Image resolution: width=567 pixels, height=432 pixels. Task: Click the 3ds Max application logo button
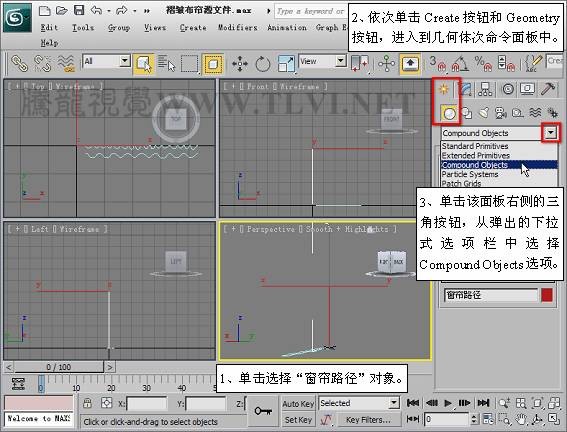pos(17,17)
